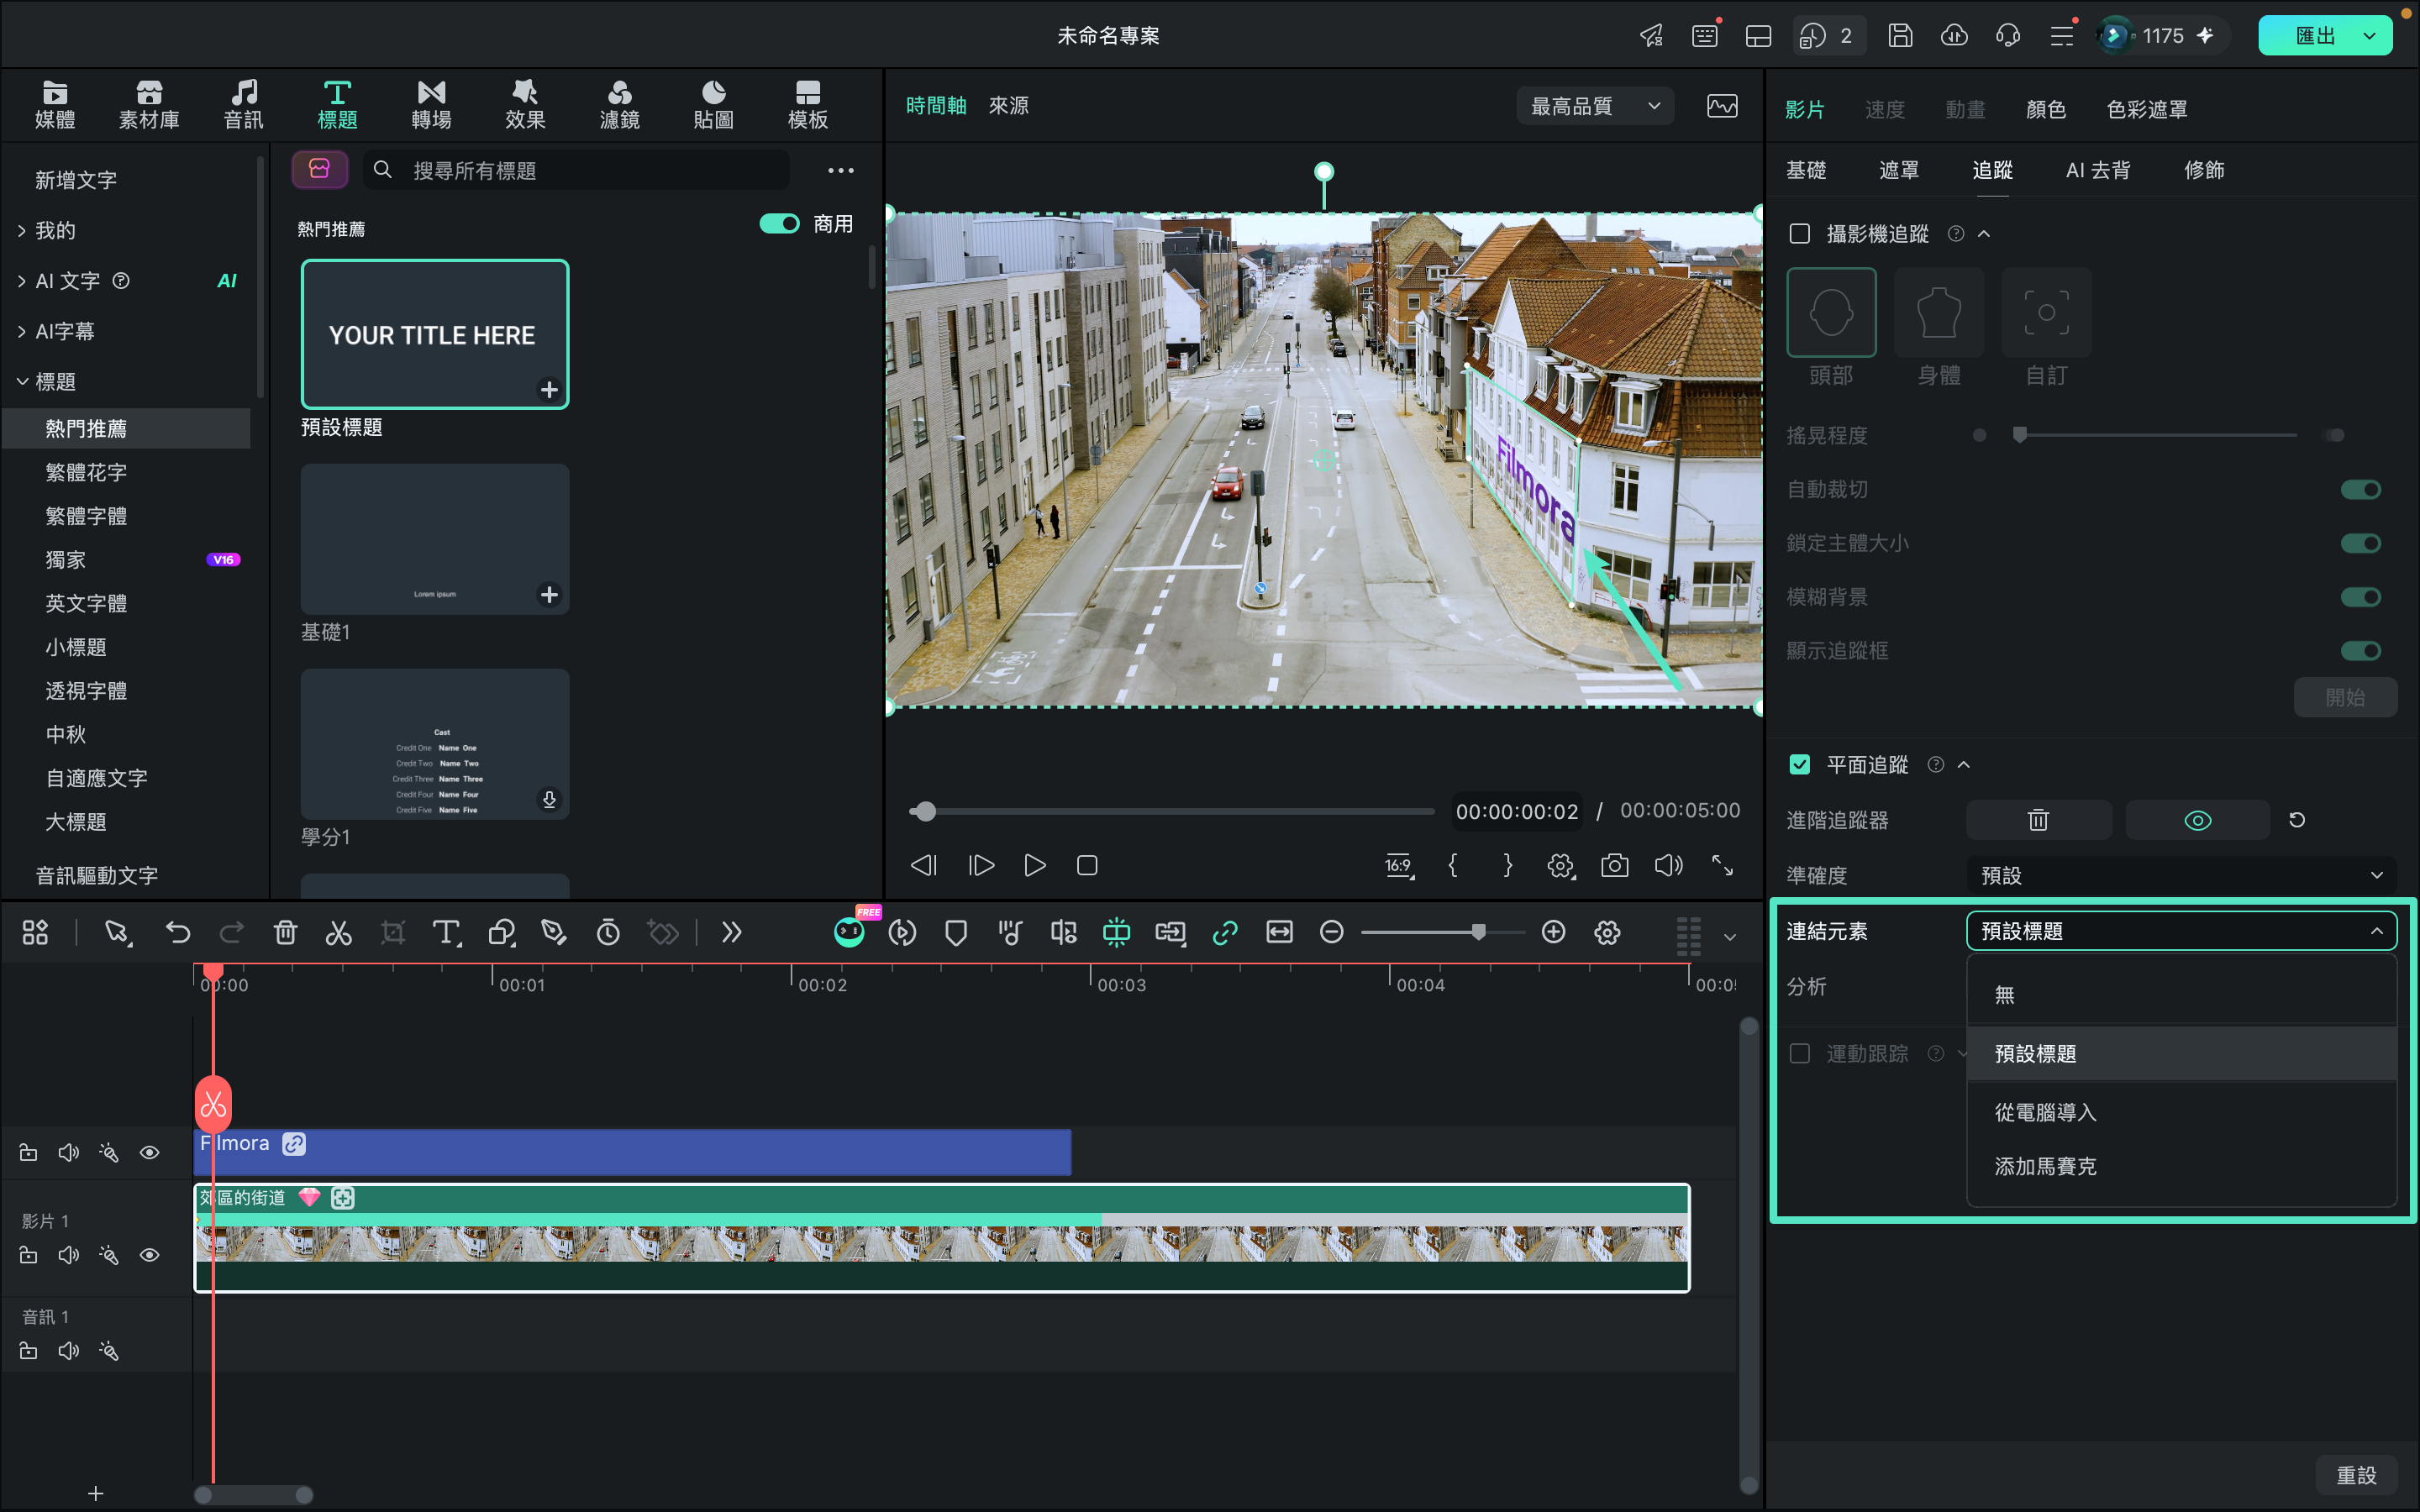2420x1512 pixels.
Task: Click the marker shield icon in timeline toolbar
Action: point(956,933)
